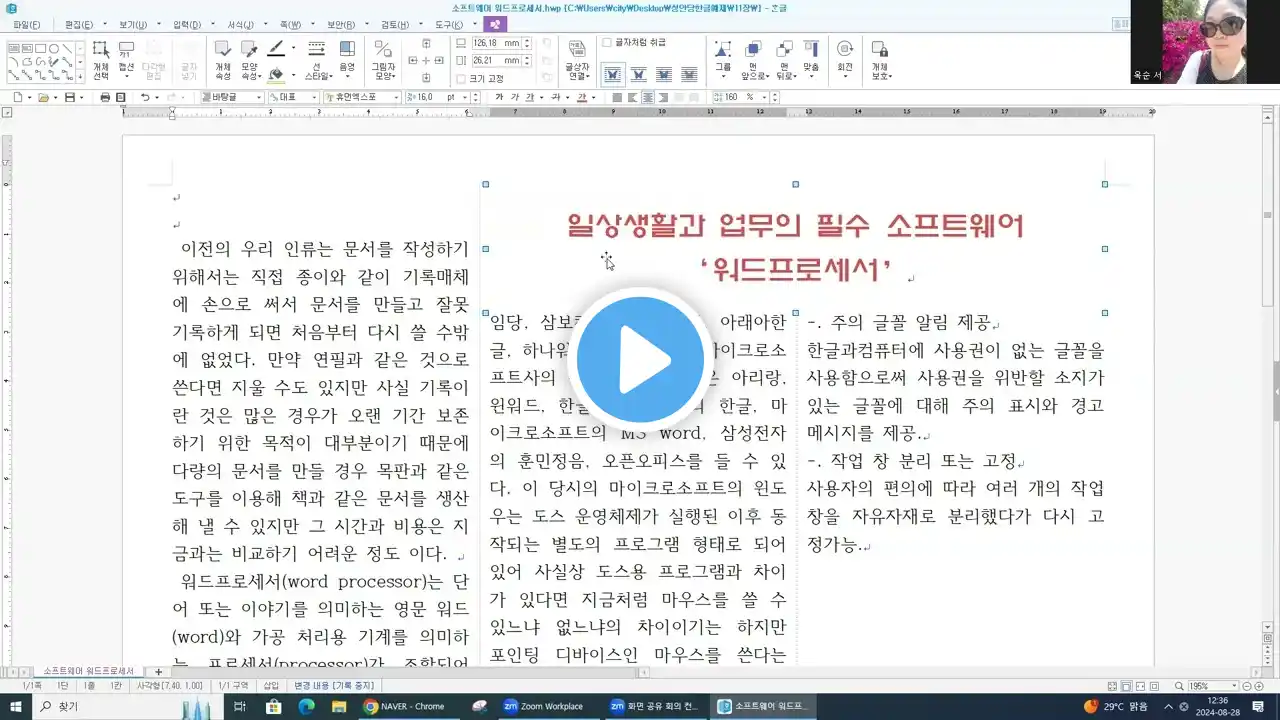Viewport: 1280px width, 720px height.
Task: Select the first text wrap style icon
Action: 612,74
